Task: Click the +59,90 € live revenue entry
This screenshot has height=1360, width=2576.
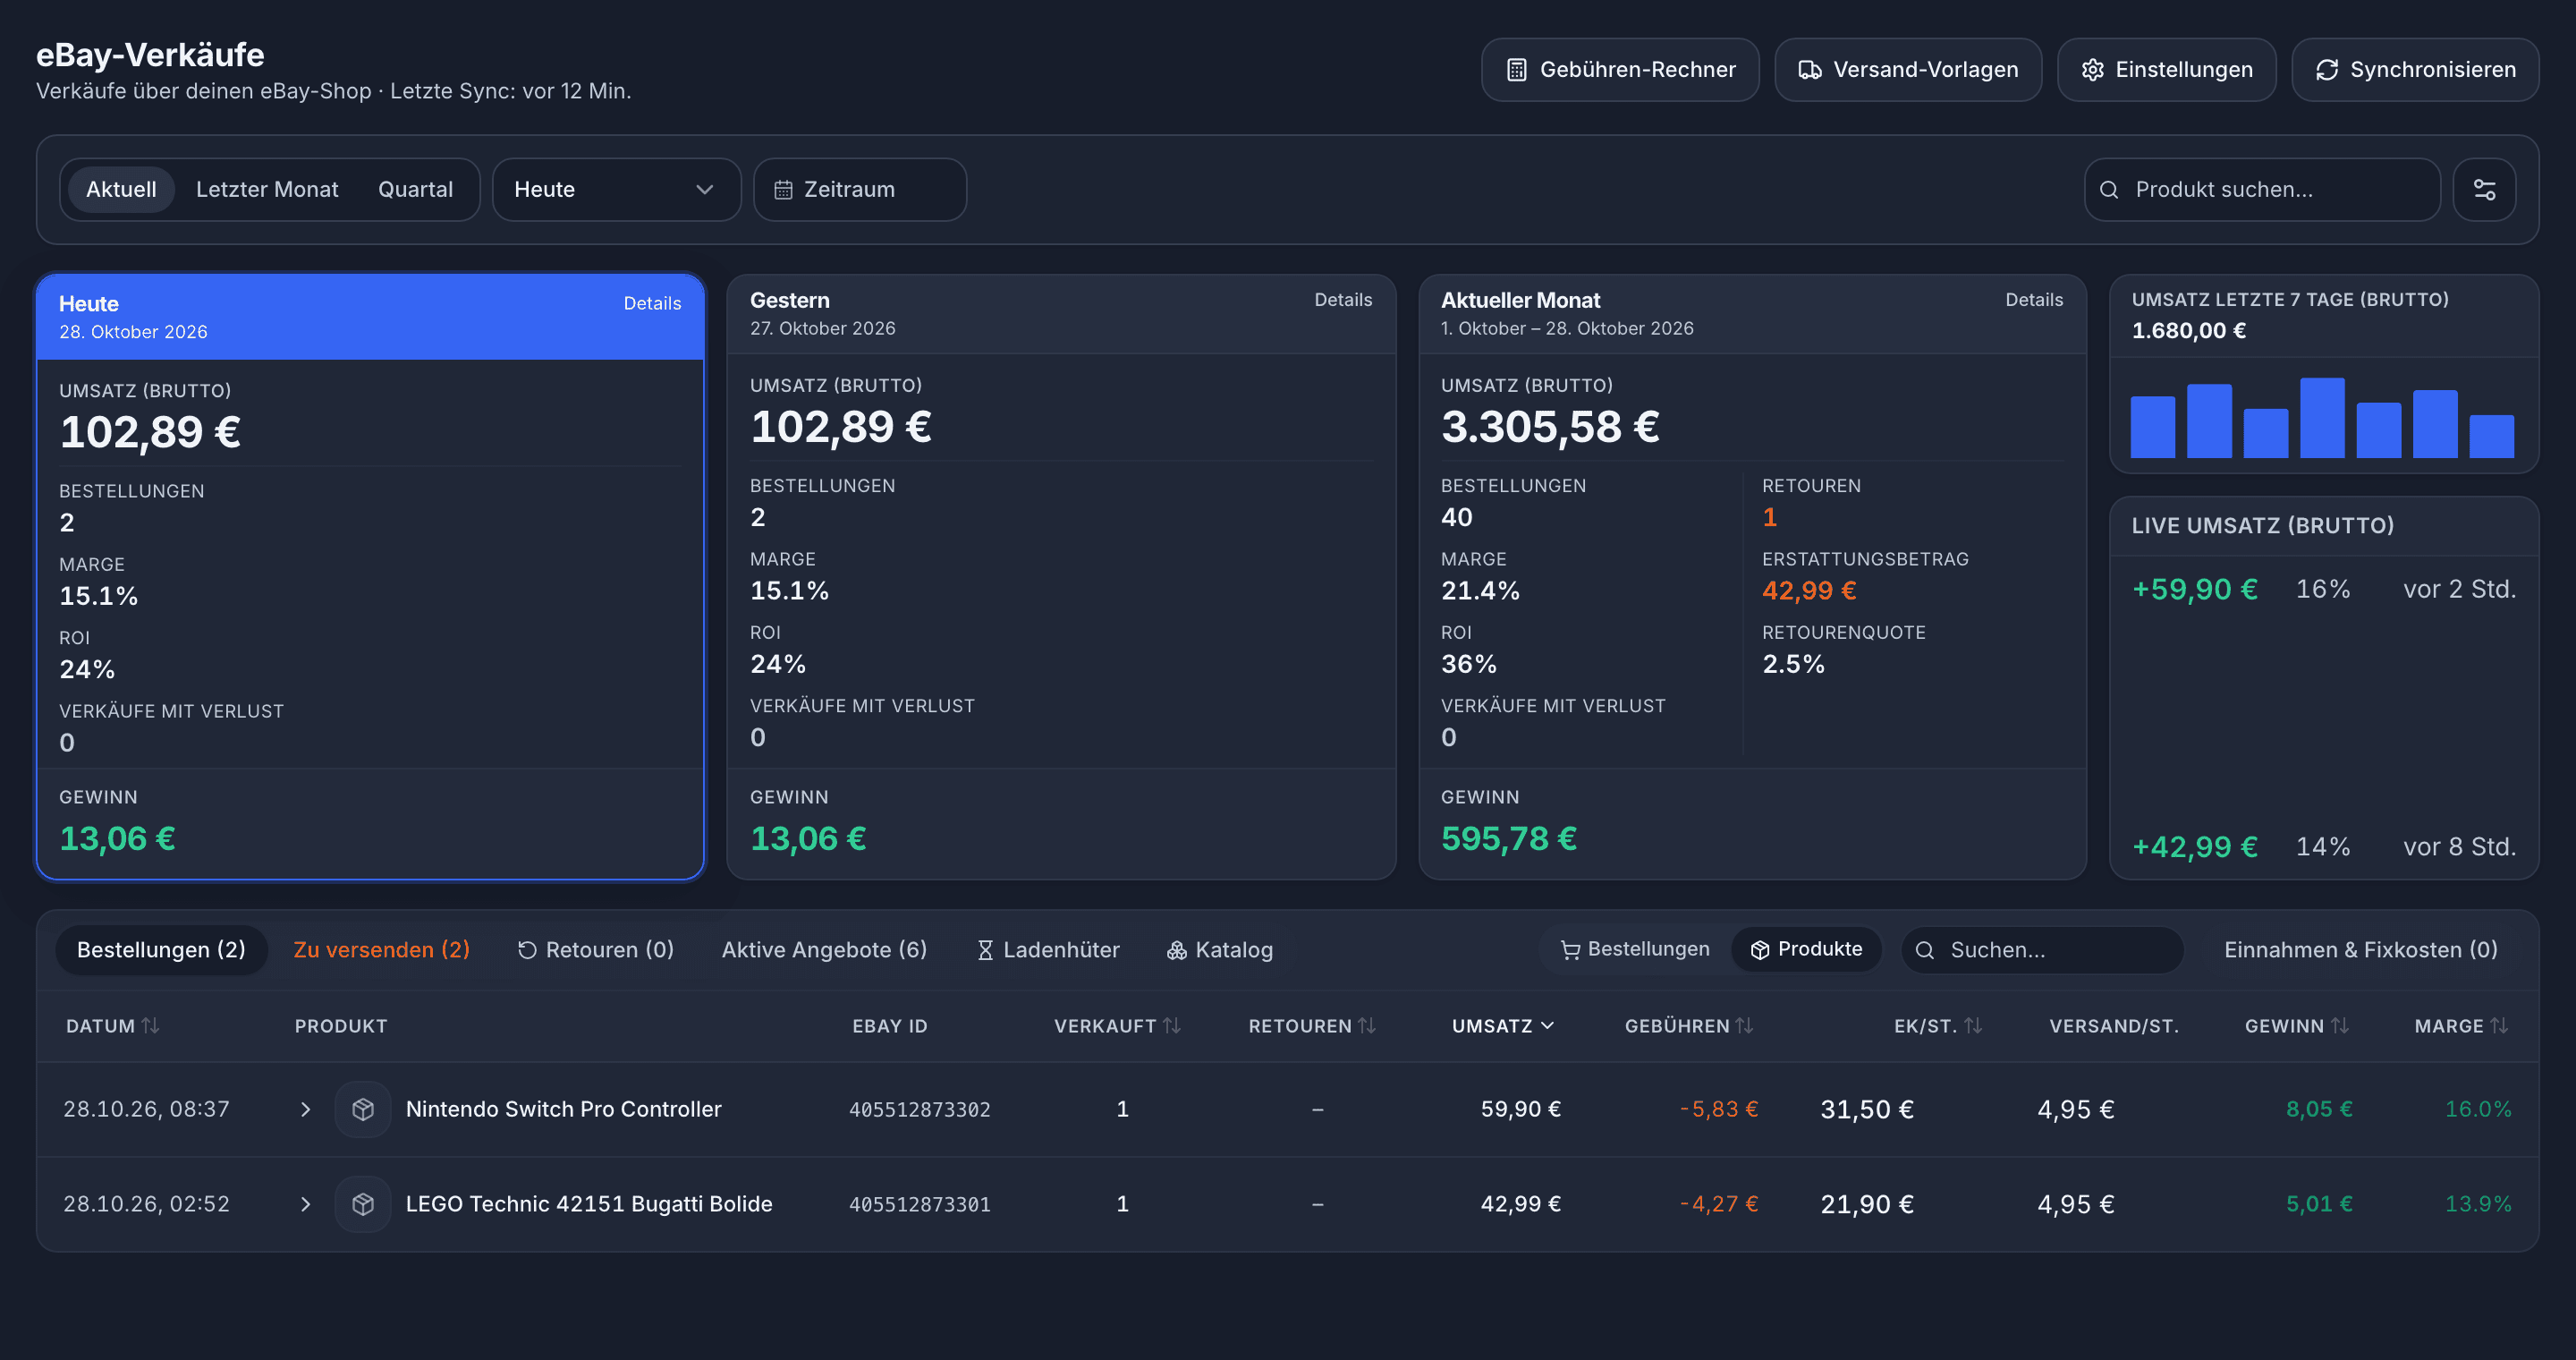Action: [x=2323, y=589]
